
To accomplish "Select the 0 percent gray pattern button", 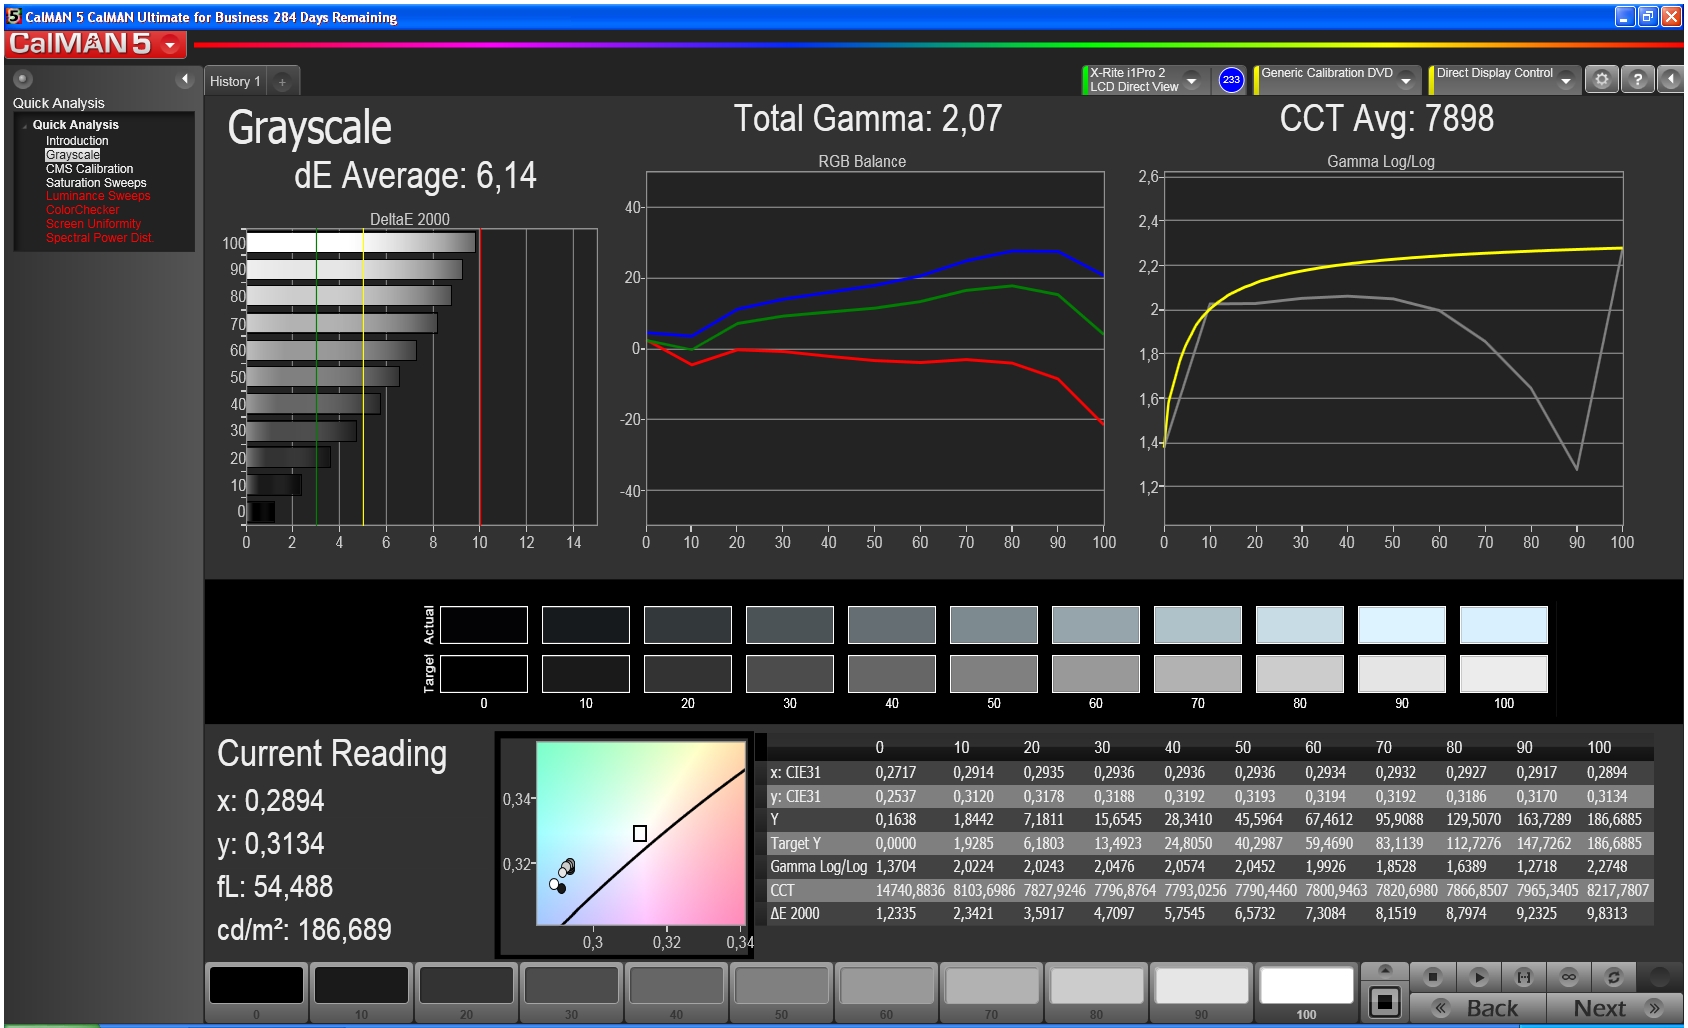I will coord(256,992).
